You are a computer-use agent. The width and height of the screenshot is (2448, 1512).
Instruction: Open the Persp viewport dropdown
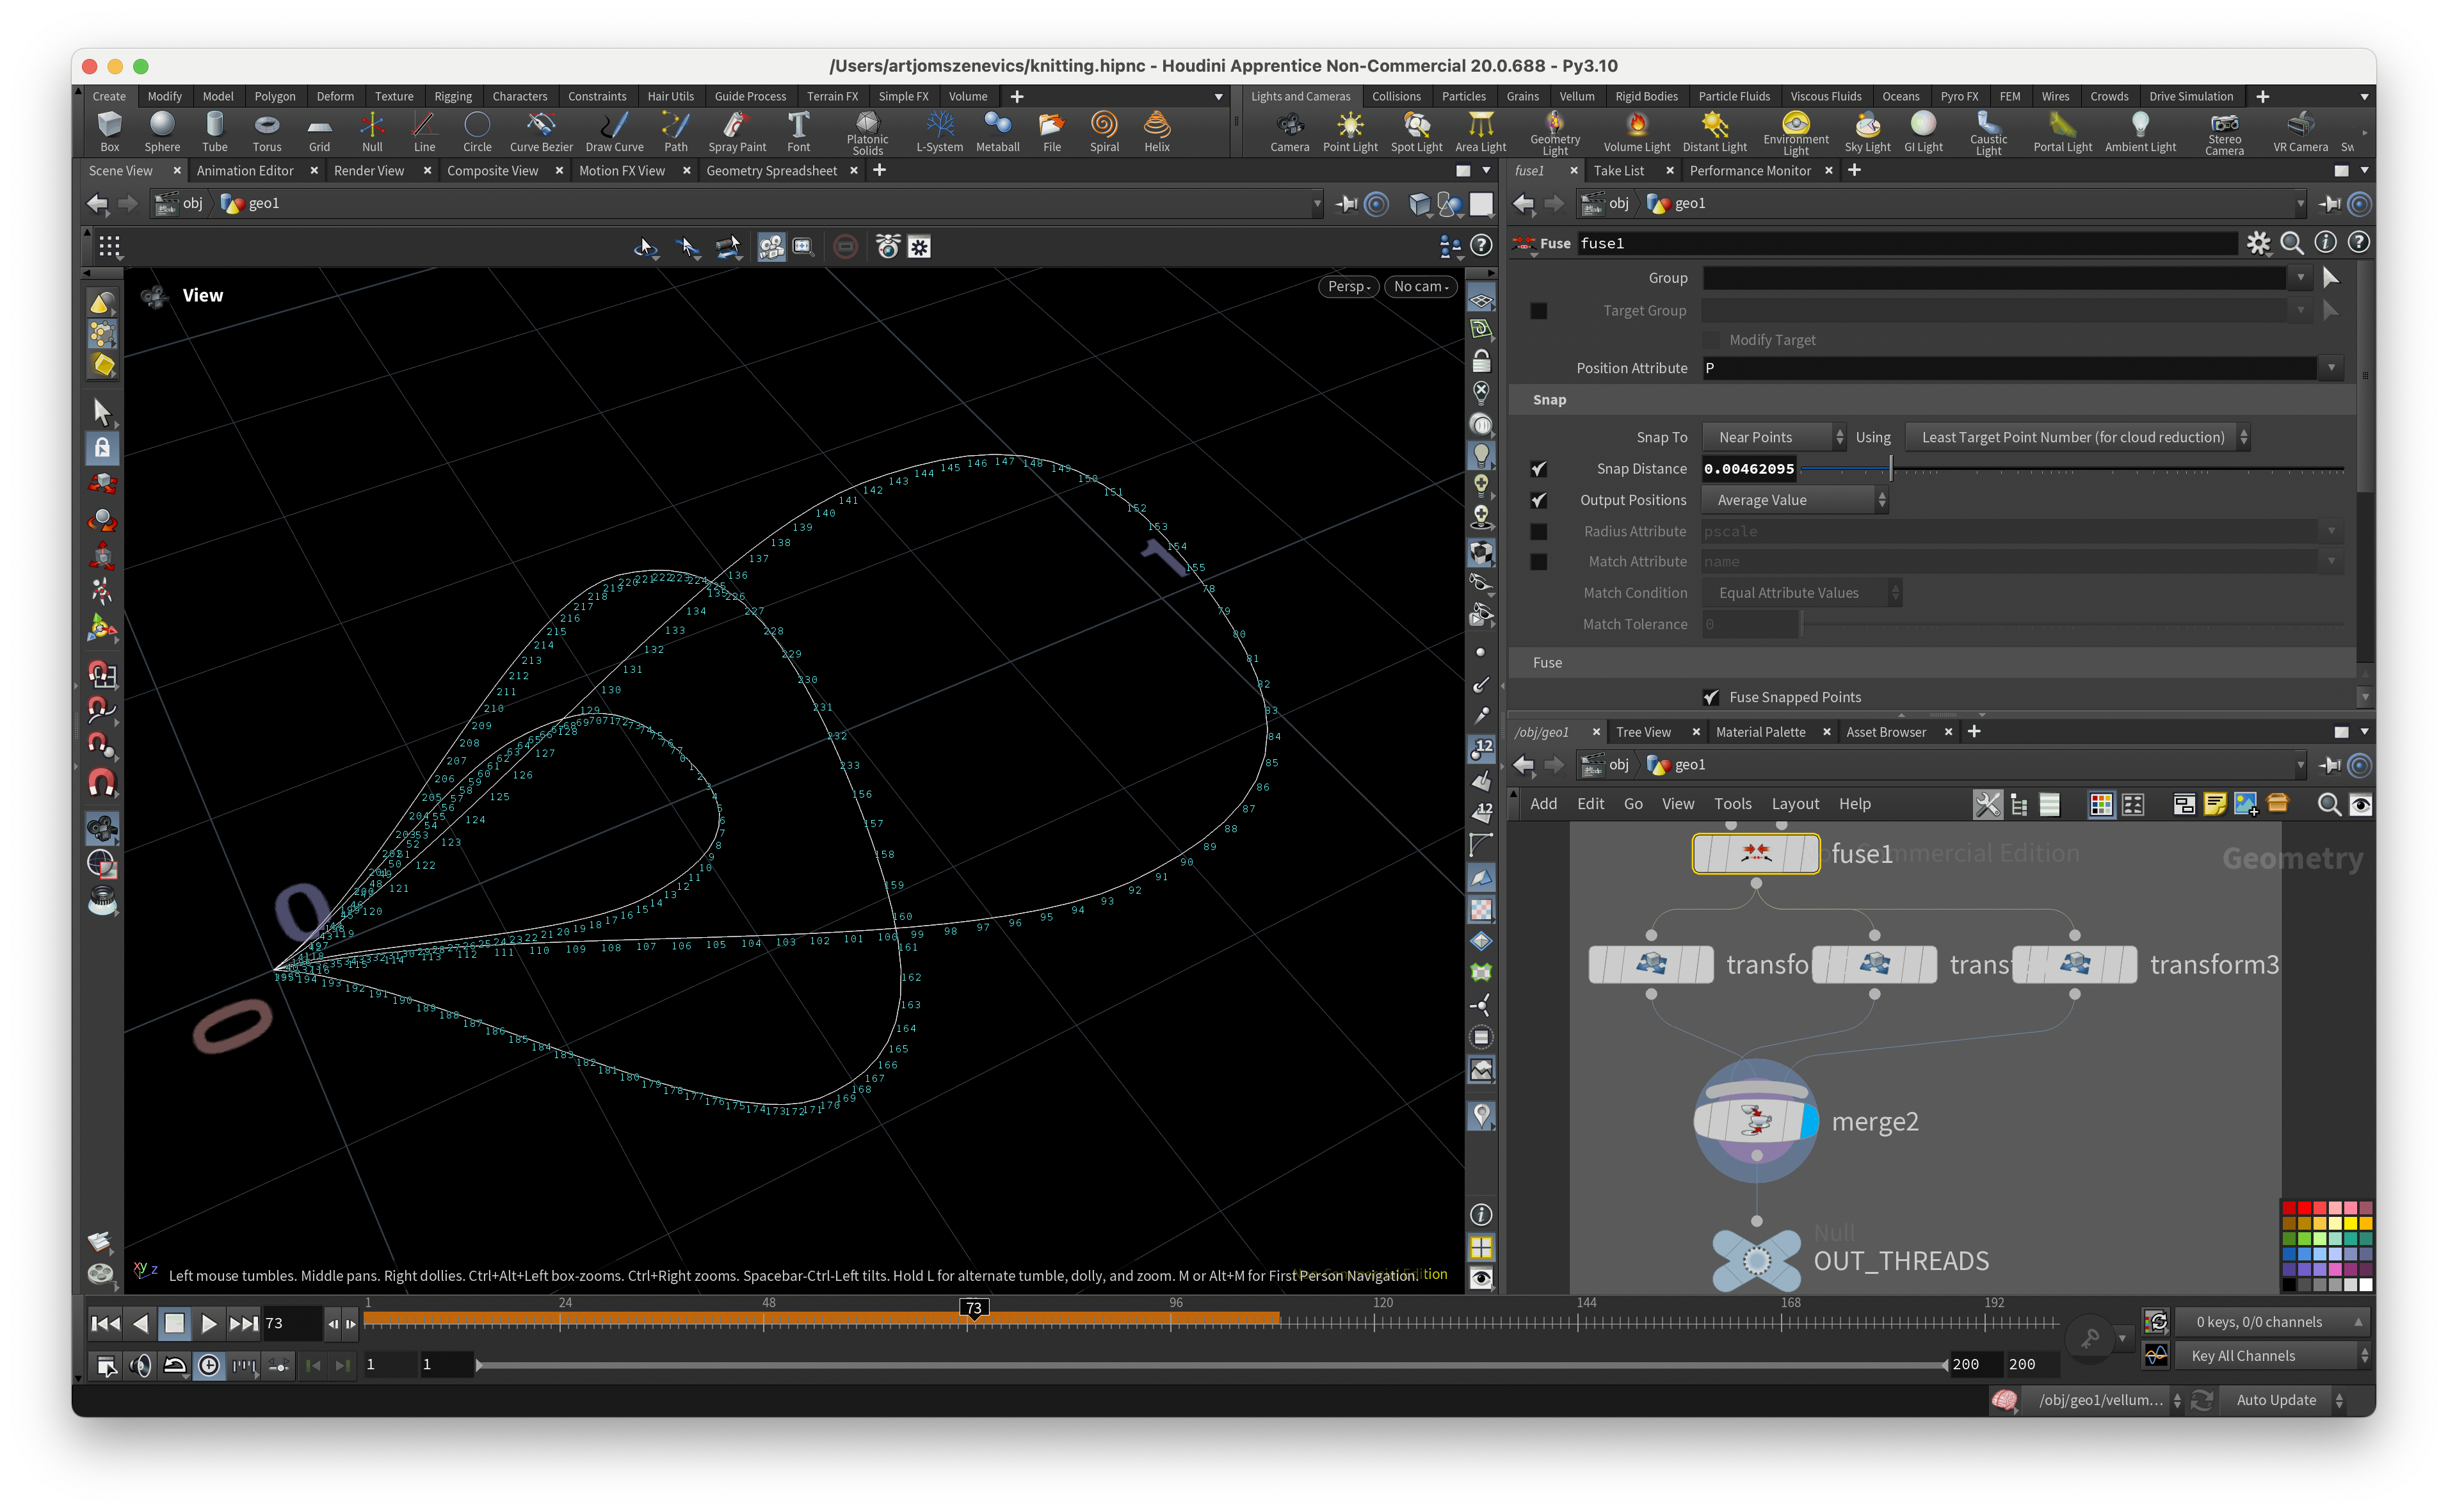pyautogui.click(x=1348, y=286)
